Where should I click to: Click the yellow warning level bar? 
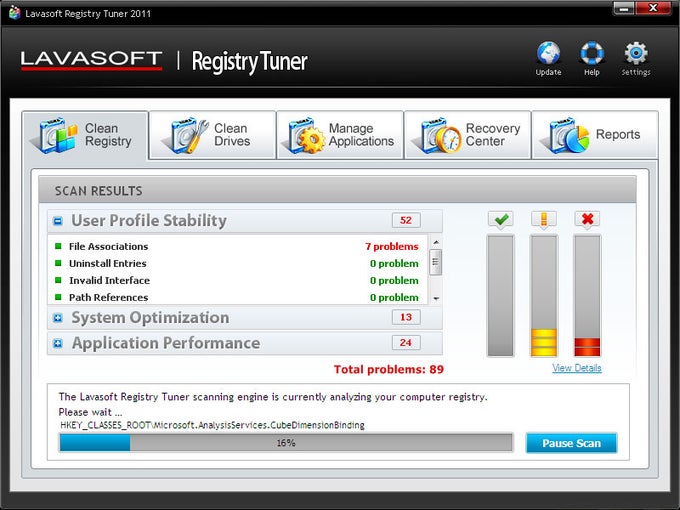pyautogui.click(x=544, y=296)
